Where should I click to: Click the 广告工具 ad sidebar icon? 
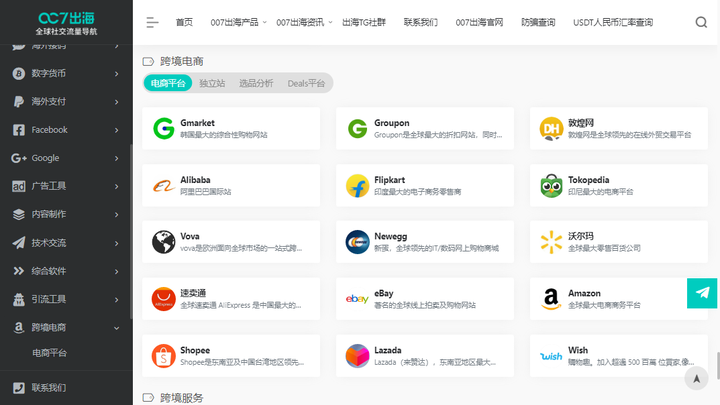18,186
